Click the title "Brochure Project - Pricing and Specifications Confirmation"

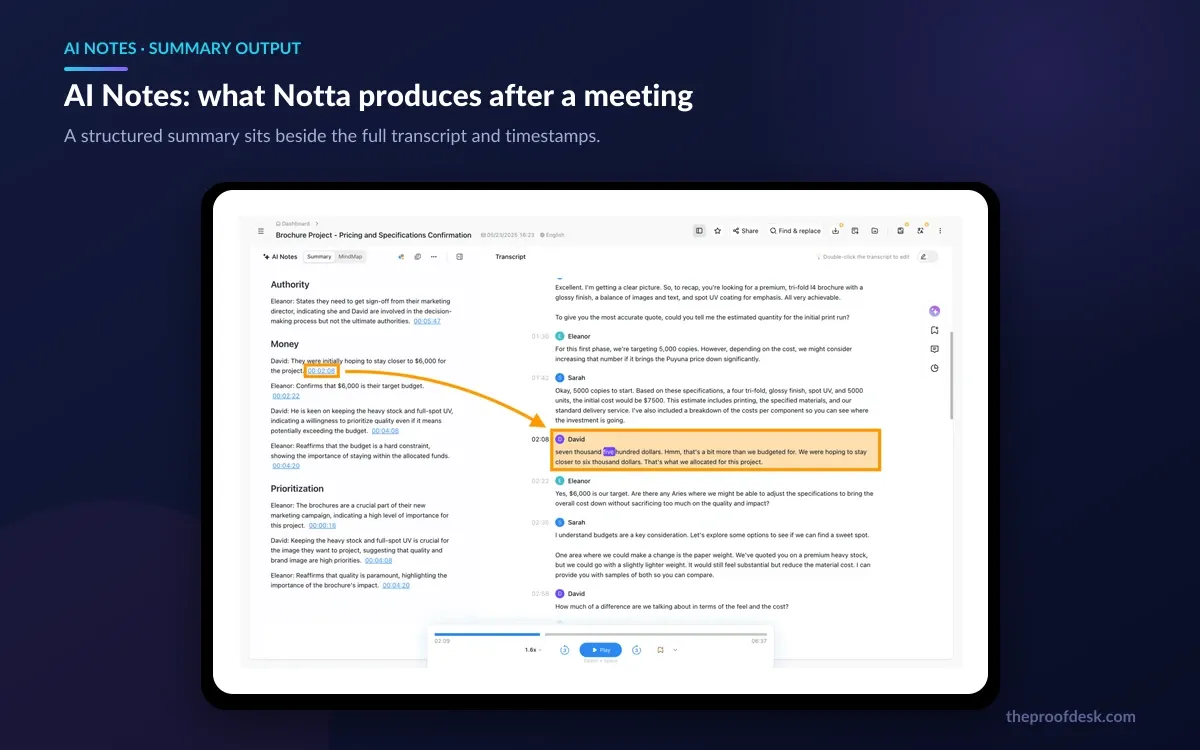pyautogui.click(x=373, y=235)
